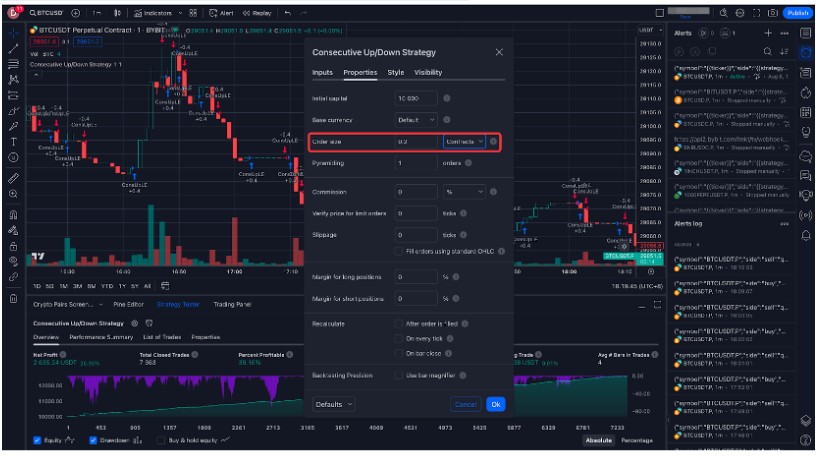This screenshot has height=457, width=816.
Task: Undo the last chart action
Action: pos(288,13)
